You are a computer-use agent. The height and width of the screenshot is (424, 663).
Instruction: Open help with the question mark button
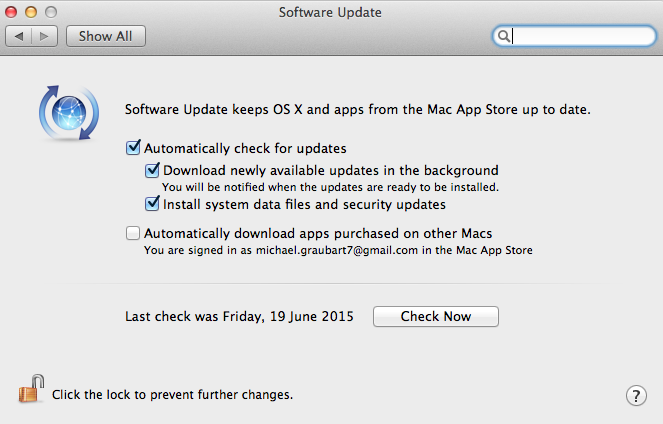click(636, 395)
